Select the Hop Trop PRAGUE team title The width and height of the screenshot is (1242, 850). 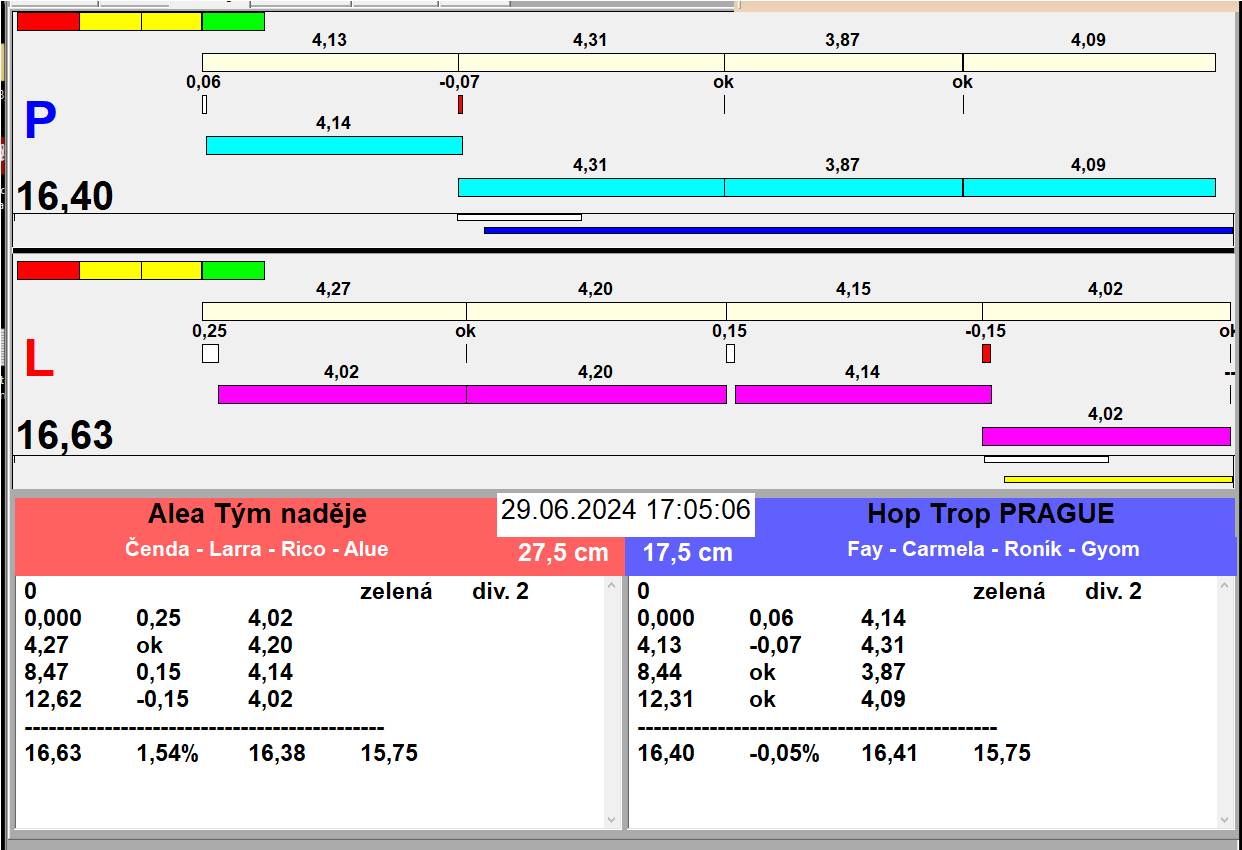[x=991, y=514]
